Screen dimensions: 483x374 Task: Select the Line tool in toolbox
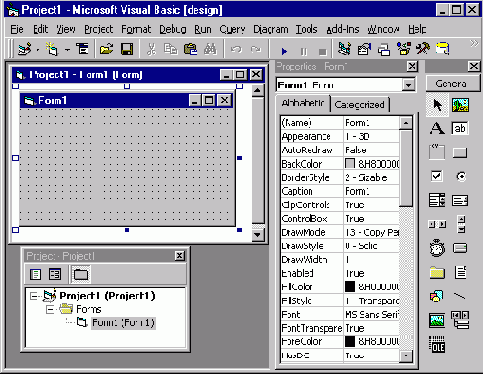[460, 296]
